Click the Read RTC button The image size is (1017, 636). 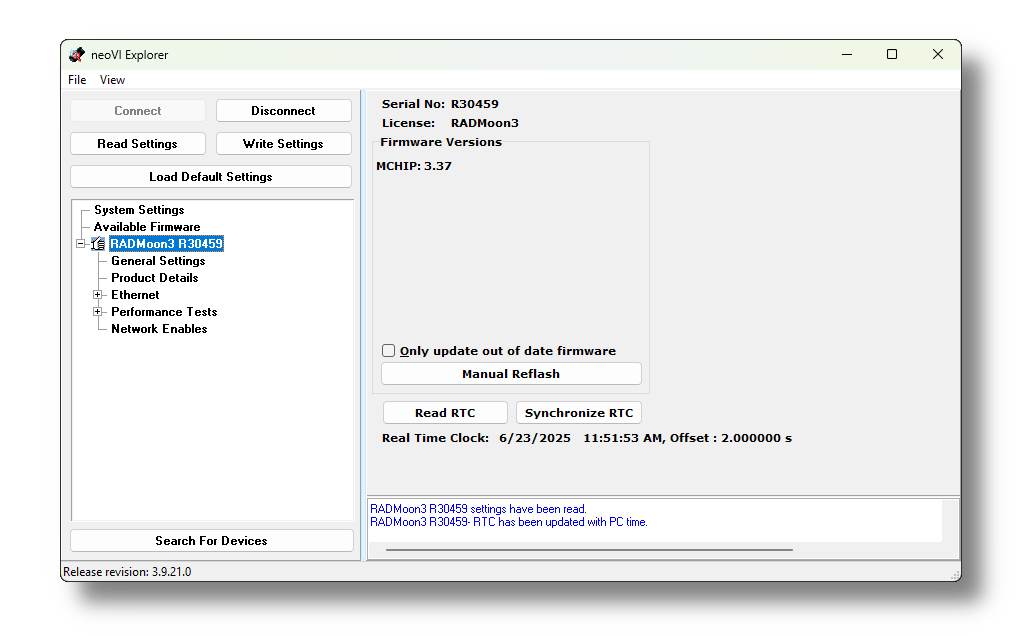tap(445, 413)
